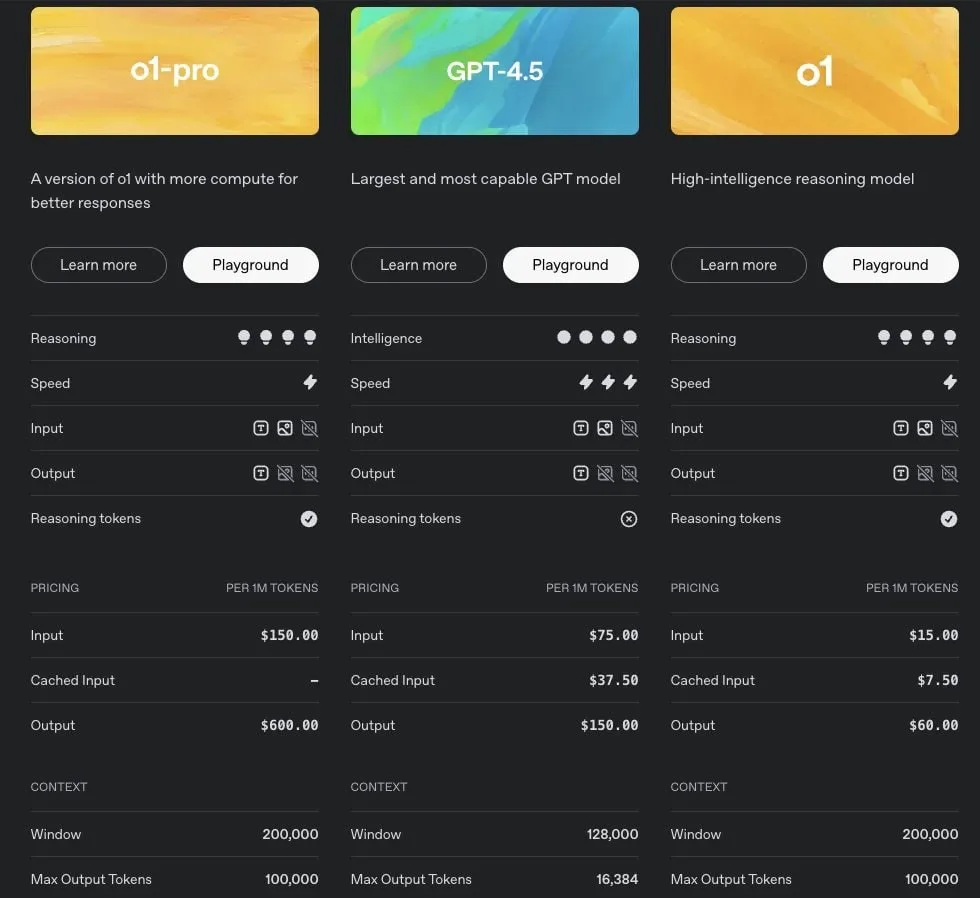Viewport: 980px width, 898px height.
Task: Click GPT-4.5 Reasoning tokens X icon
Action: [629, 519]
